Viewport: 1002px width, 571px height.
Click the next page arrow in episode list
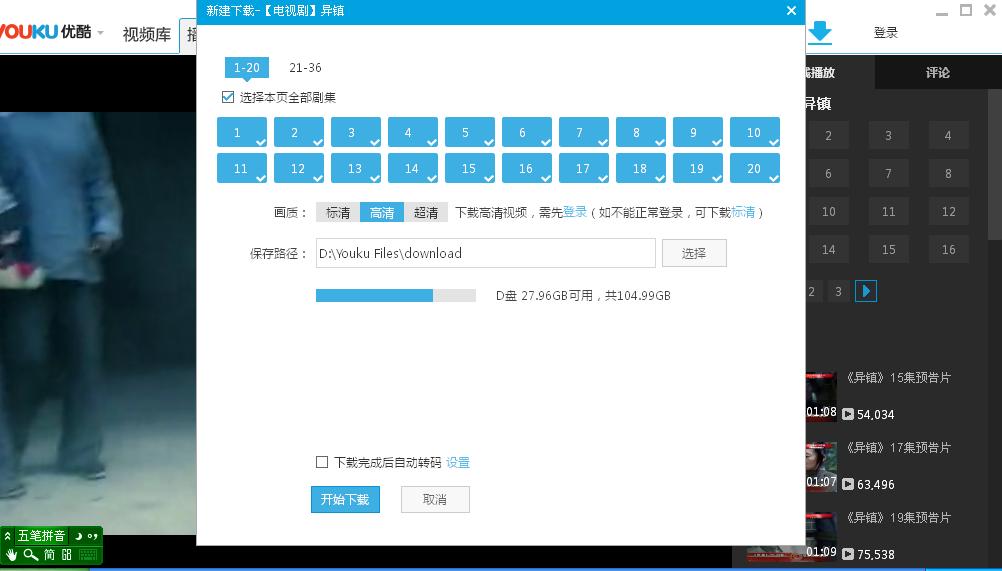point(866,291)
